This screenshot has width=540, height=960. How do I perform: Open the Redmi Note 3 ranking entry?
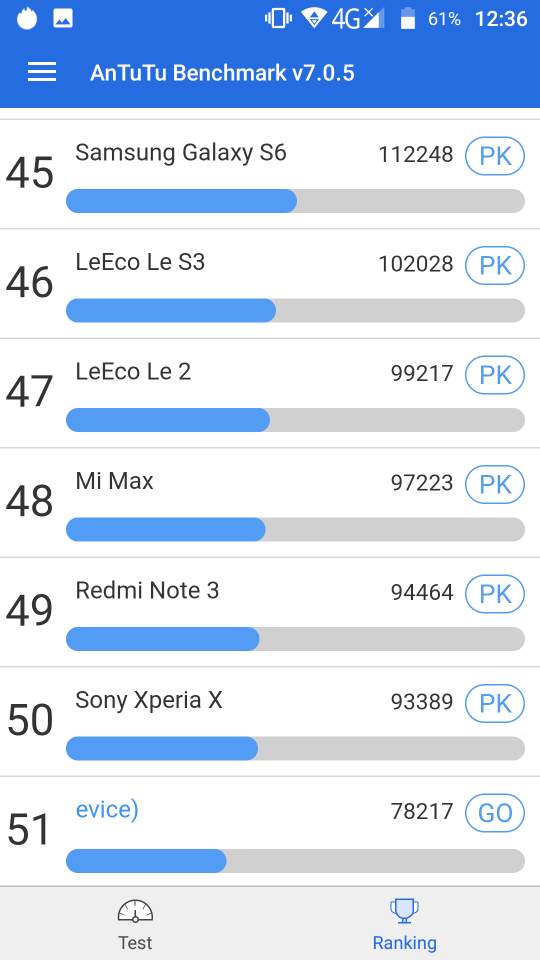270,612
